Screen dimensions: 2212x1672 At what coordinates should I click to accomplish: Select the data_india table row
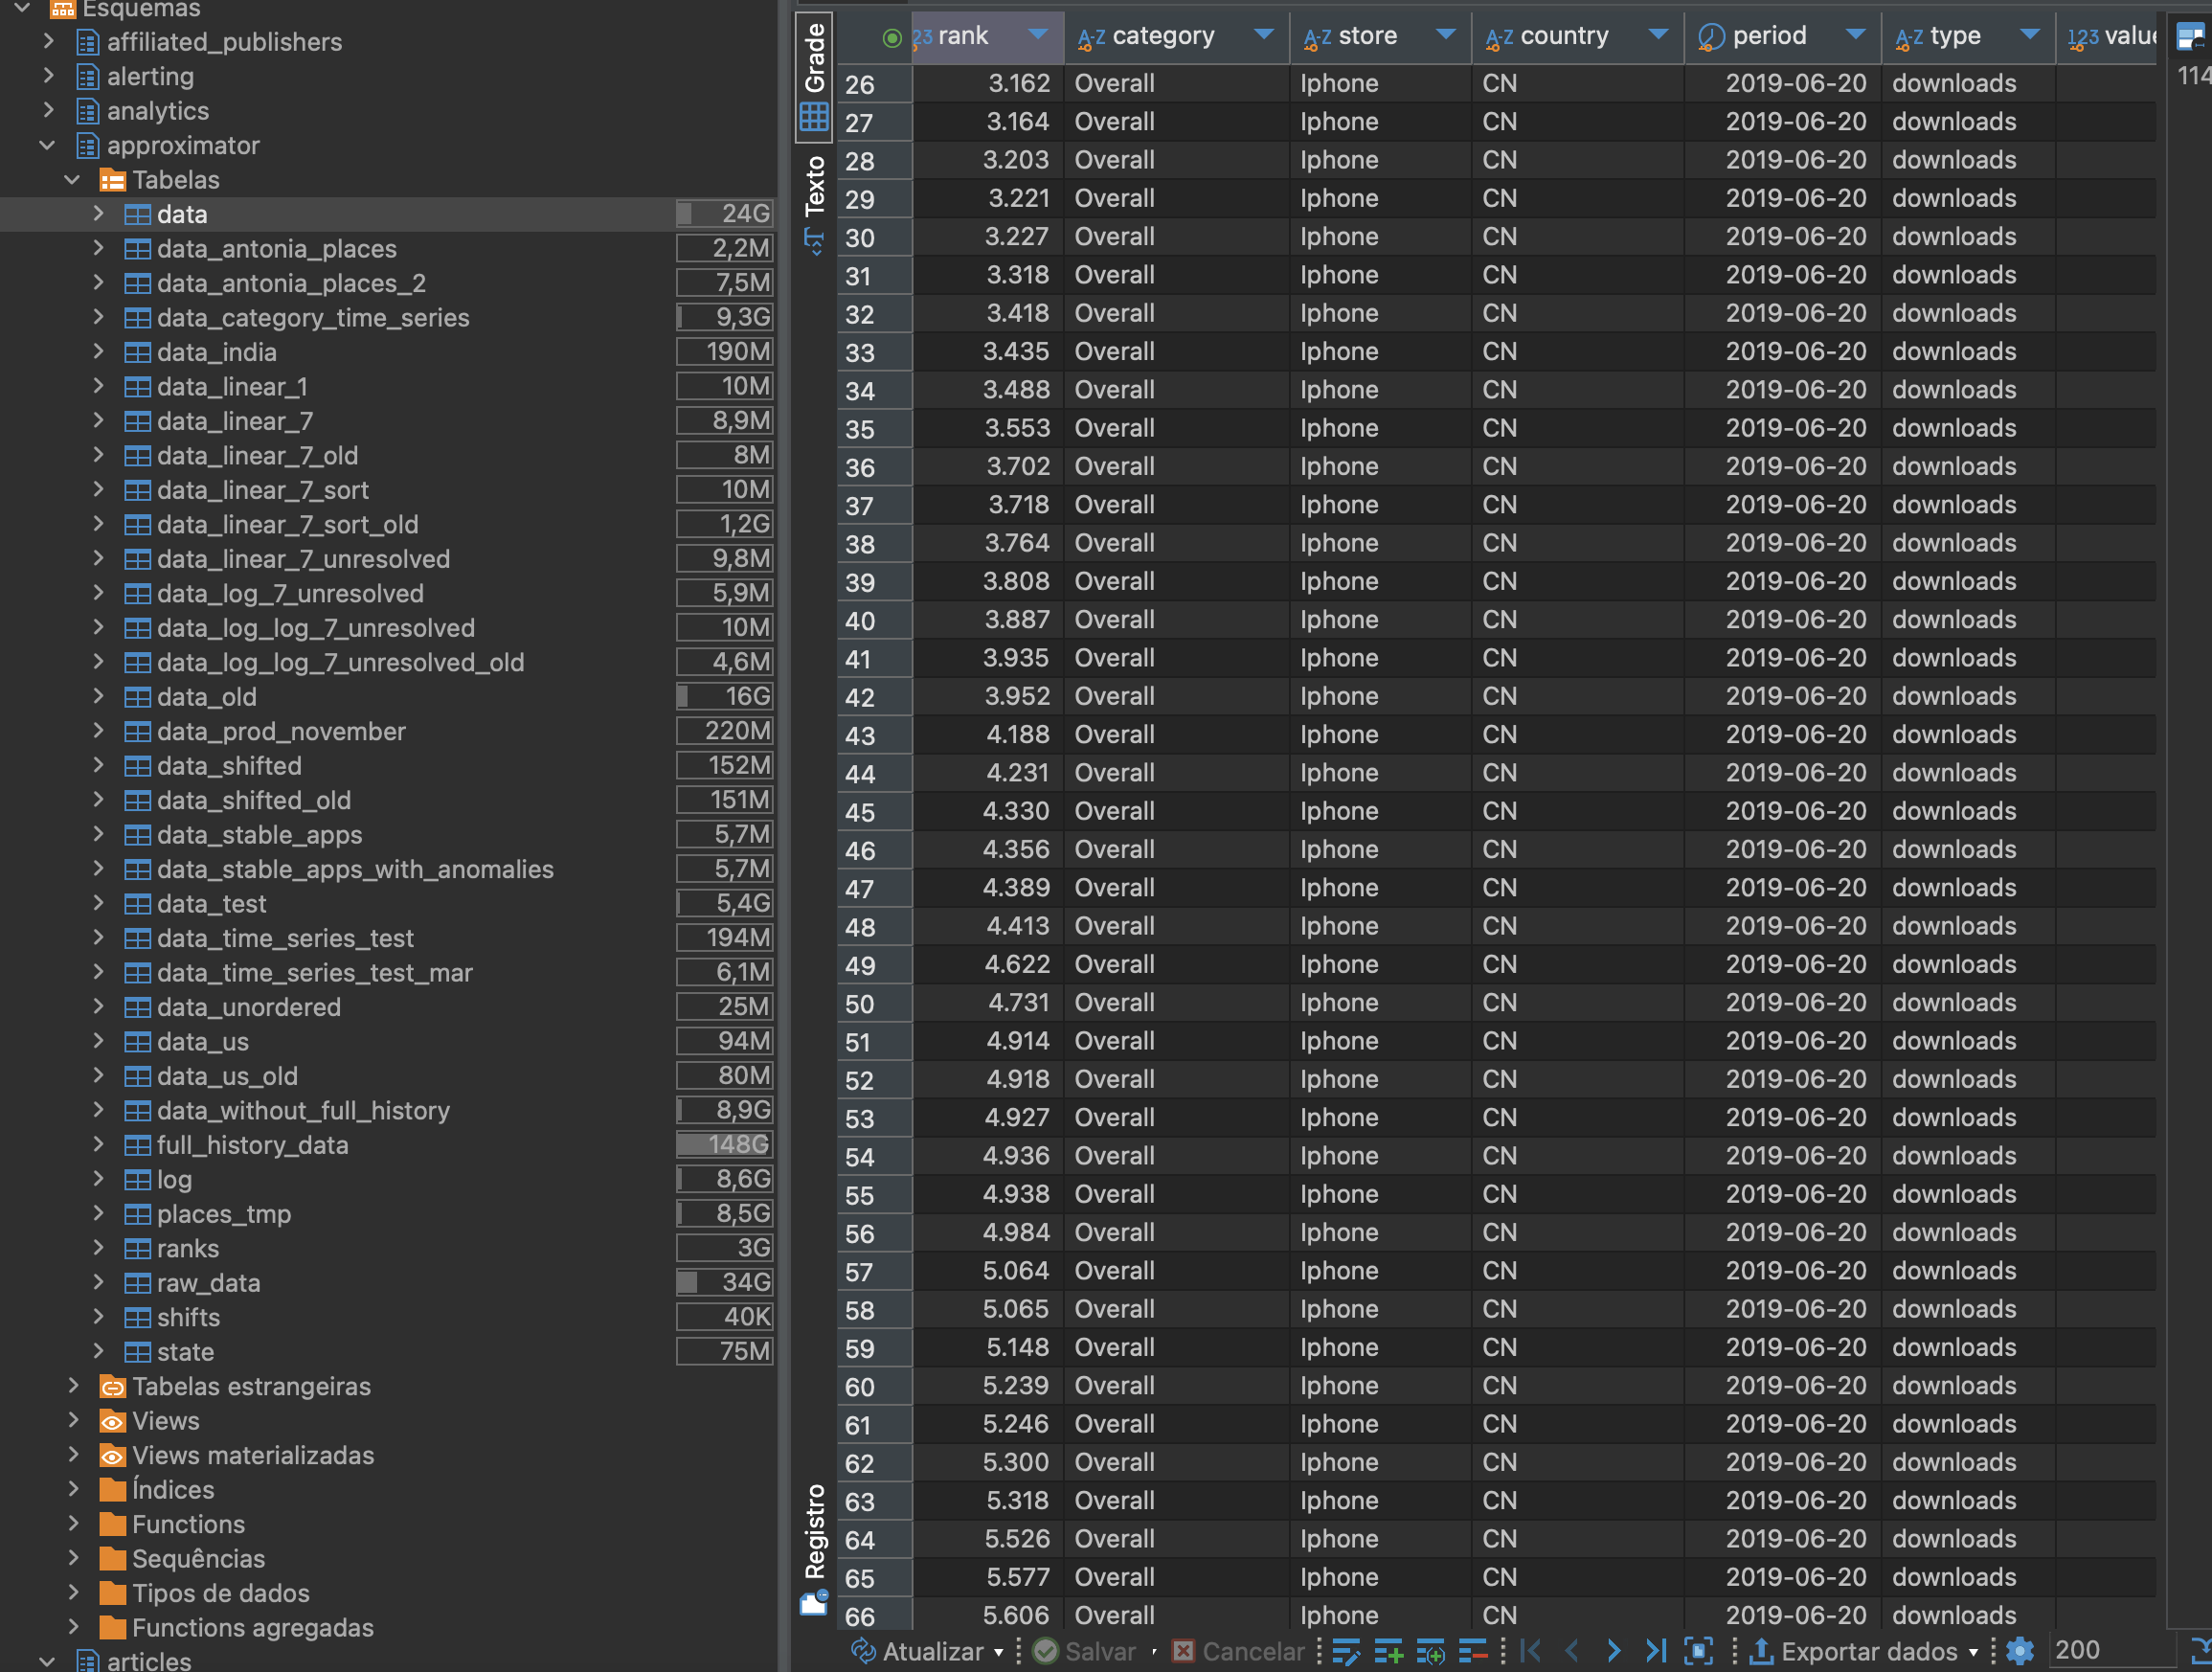[387, 352]
